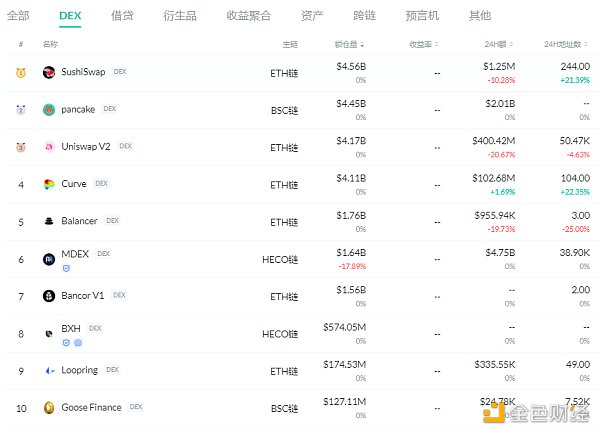Click Goose Finance's $127.11M locked value
Viewport: 600px width, 434px height.
(344, 402)
